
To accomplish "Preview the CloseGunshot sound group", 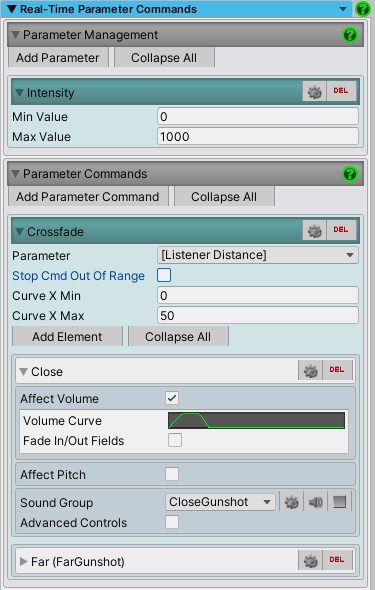I will tap(316, 502).
